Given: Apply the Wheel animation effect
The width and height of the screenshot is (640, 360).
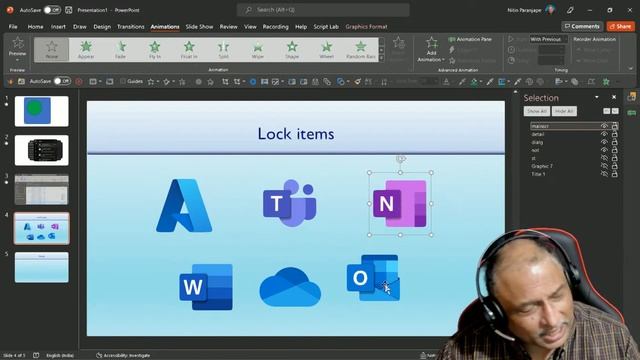Looking at the screenshot, I should click(x=326, y=49).
